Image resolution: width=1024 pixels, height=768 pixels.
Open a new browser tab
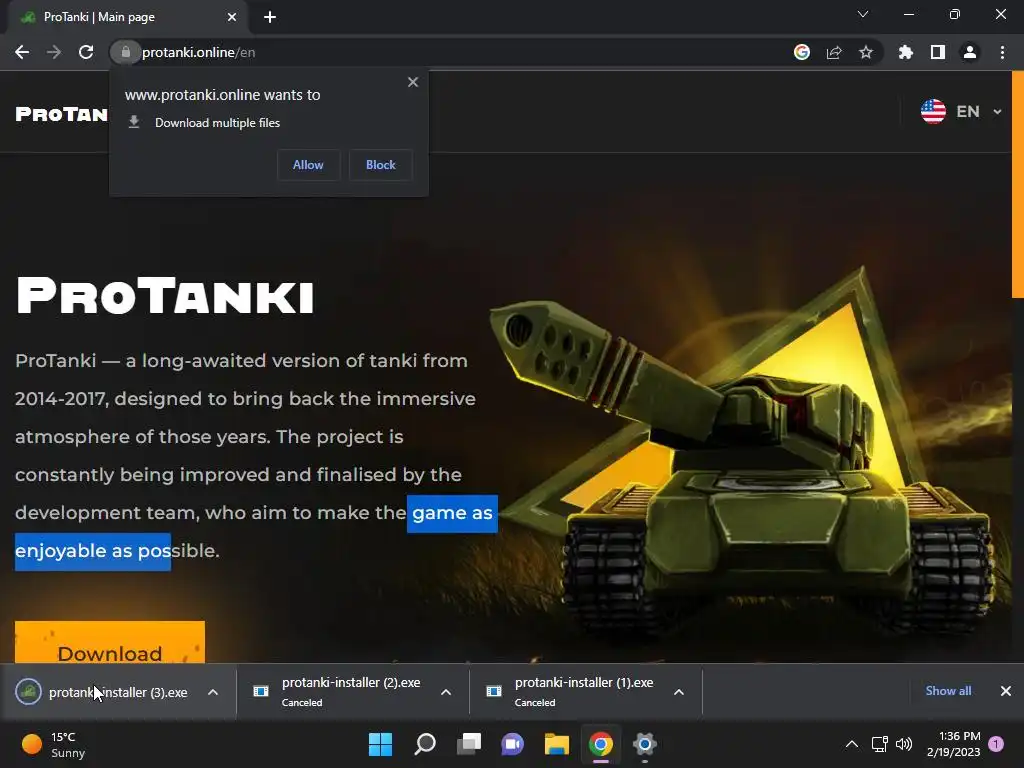pyautogui.click(x=270, y=17)
